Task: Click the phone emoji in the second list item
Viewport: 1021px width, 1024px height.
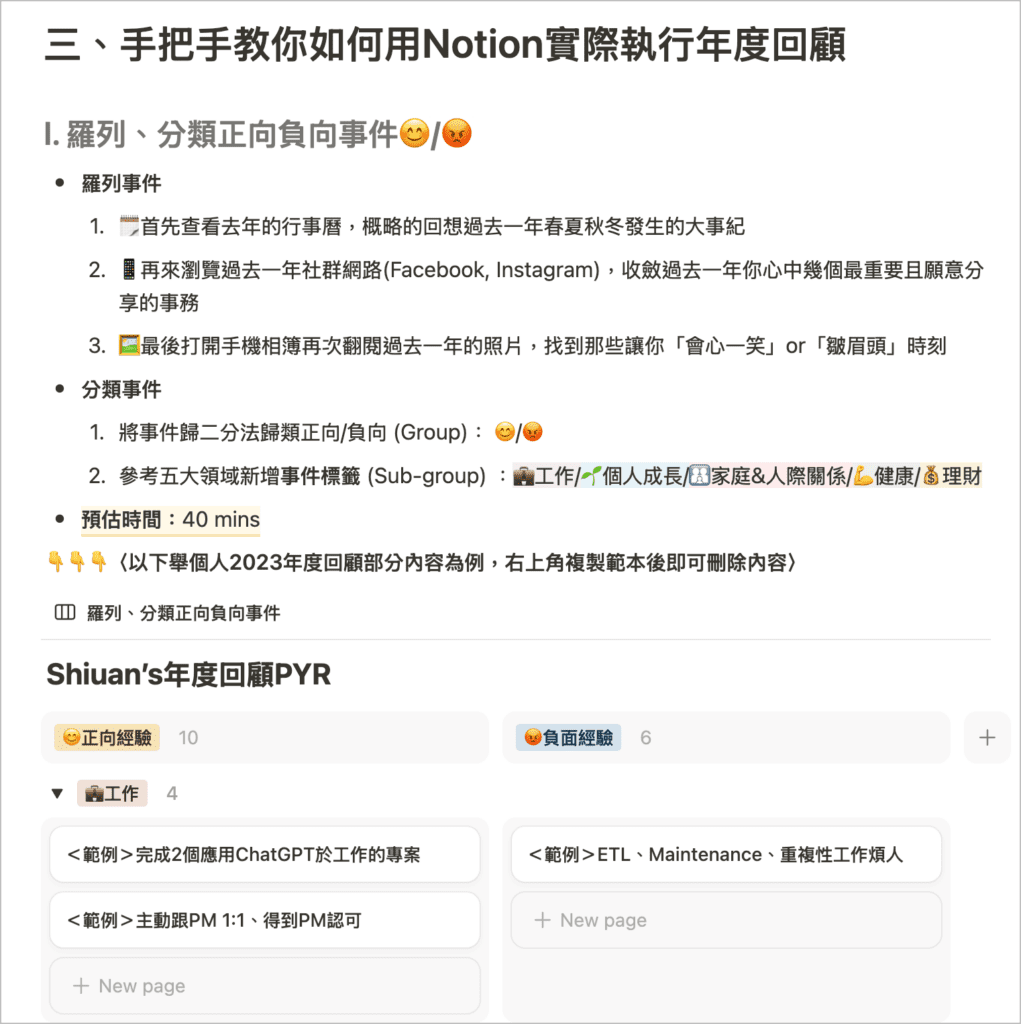Action: tap(129, 270)
